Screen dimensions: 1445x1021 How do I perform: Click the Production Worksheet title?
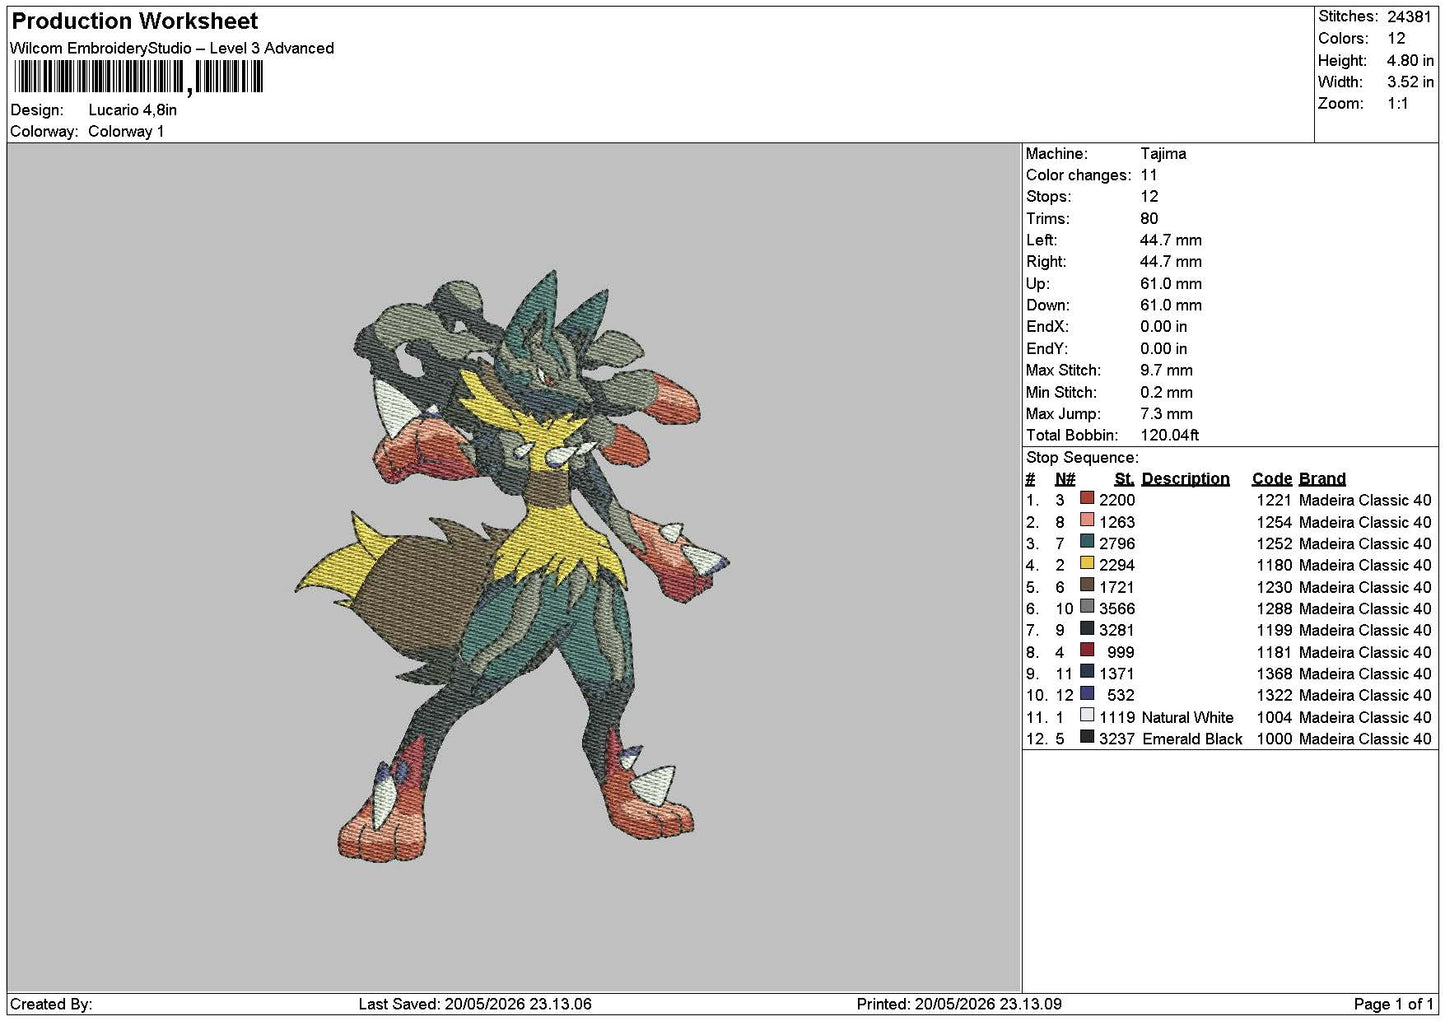pyautogui.click(x=134, y=21)
